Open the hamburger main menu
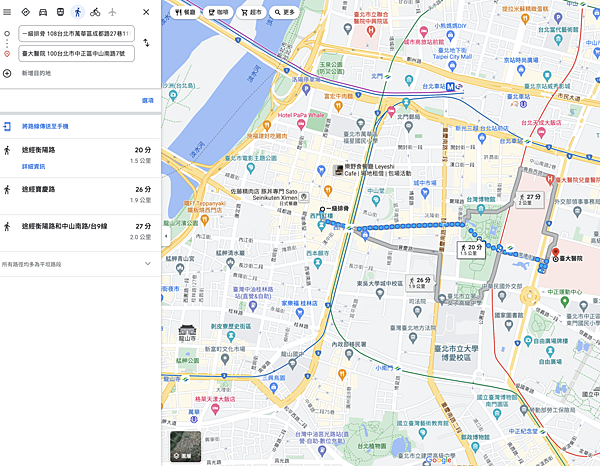The image size is (600, 466). pos(7,12)
